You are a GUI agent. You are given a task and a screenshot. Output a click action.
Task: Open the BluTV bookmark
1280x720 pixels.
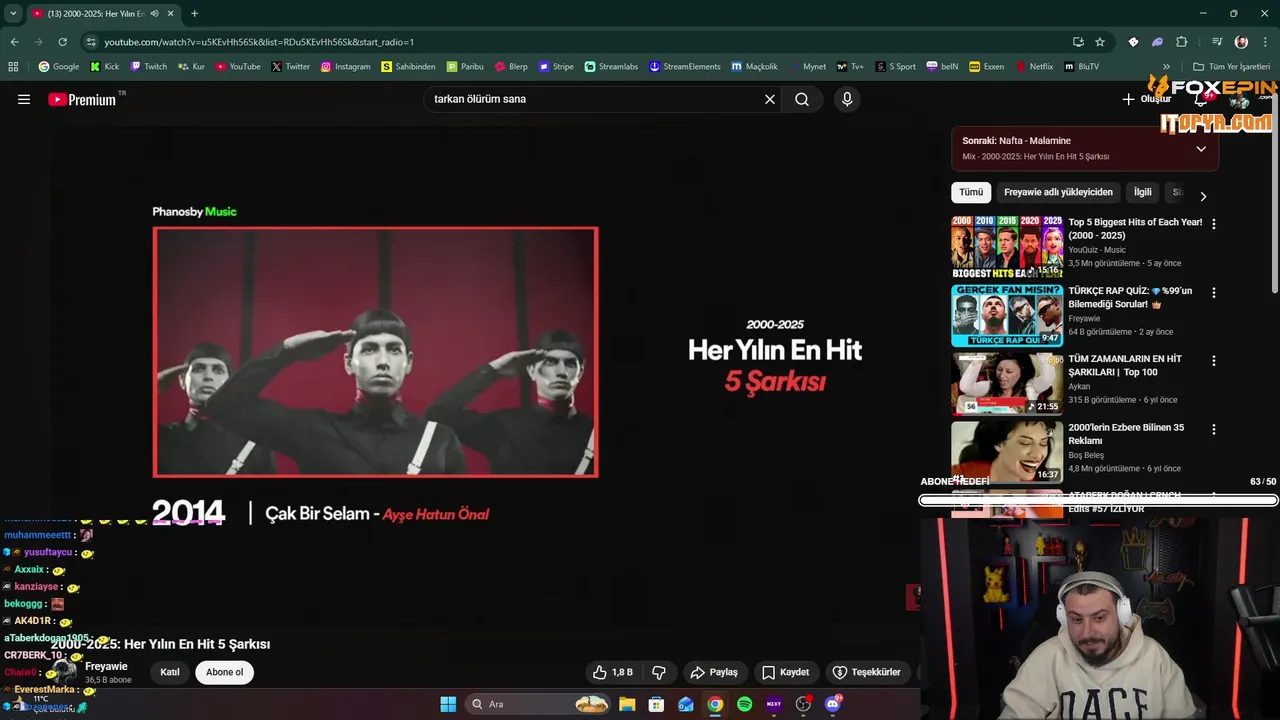pos(1082,67)
